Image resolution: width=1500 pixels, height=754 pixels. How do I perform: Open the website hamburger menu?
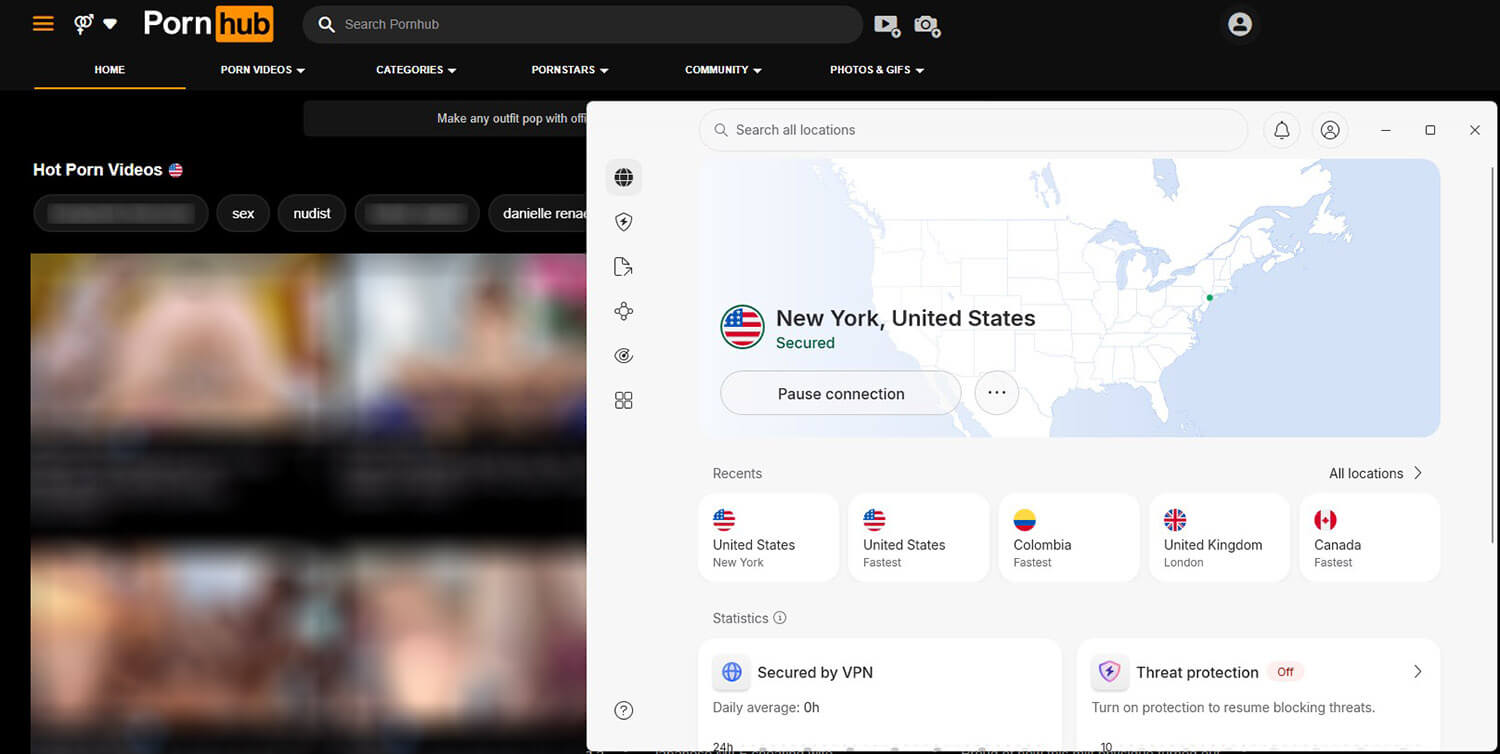43,23
